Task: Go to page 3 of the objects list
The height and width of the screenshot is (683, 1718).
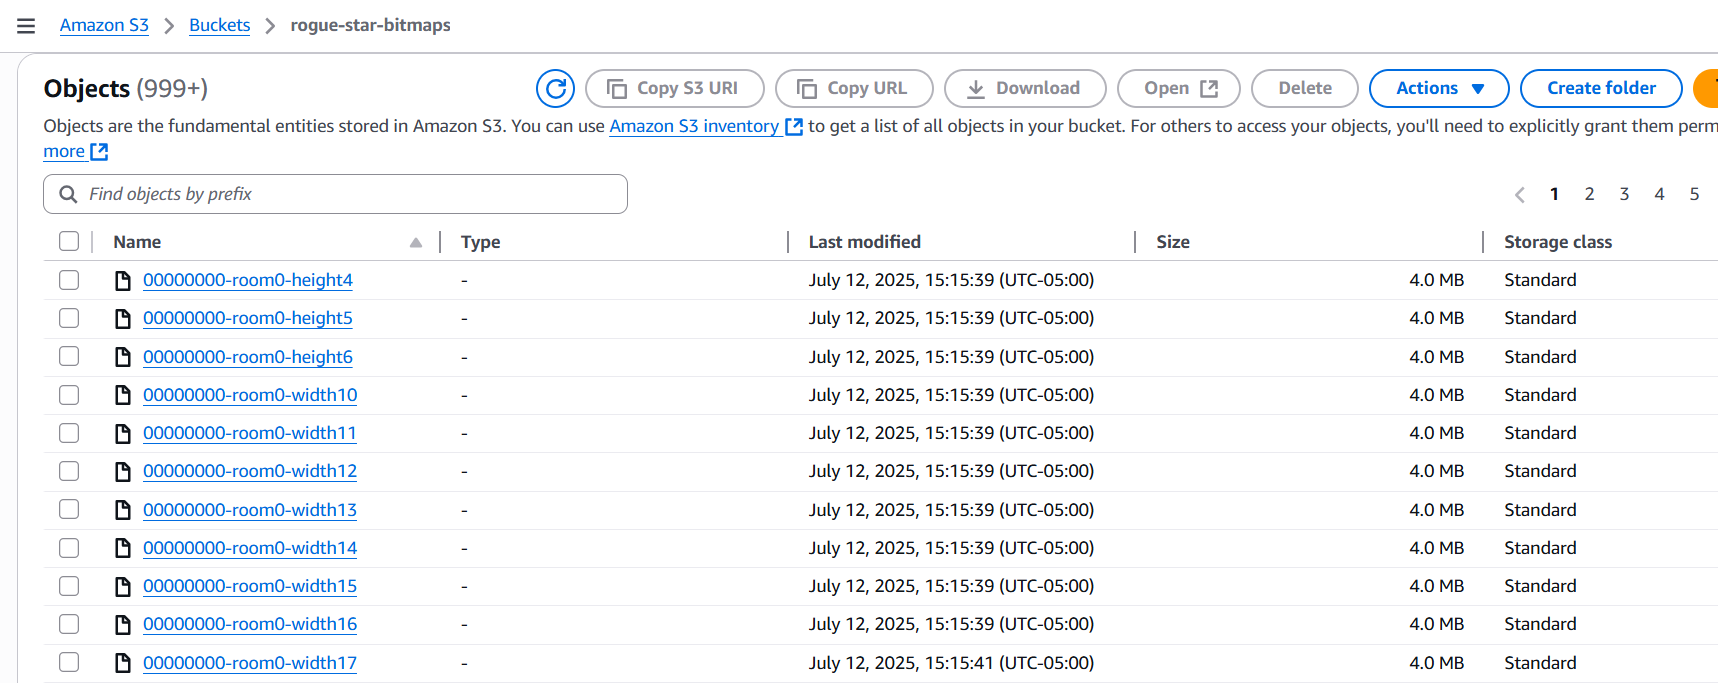Action: coord(1624,194)
